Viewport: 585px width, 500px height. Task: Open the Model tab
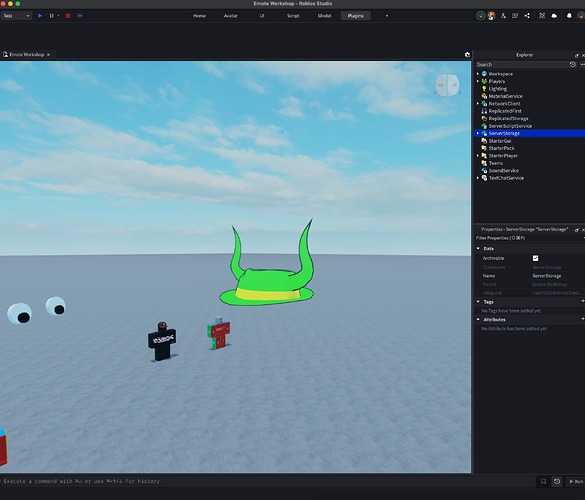pyautogui.click(x=324, y=16)
